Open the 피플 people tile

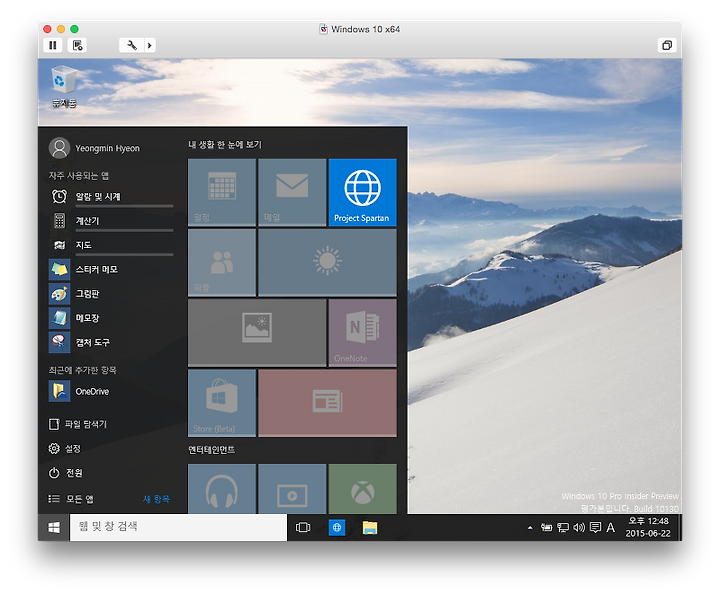(x=222, y=263)
